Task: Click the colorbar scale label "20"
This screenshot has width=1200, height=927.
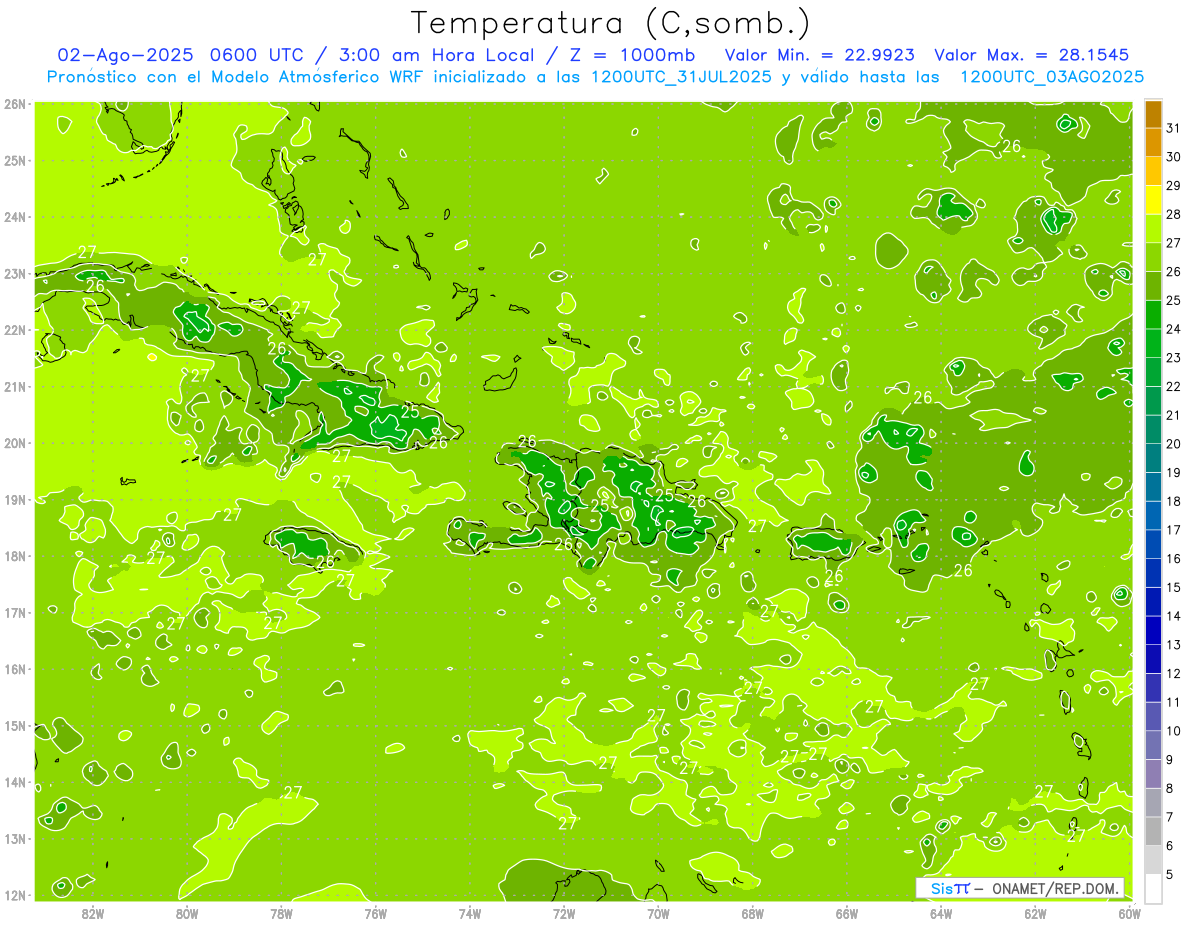Action: [1173, 444]
